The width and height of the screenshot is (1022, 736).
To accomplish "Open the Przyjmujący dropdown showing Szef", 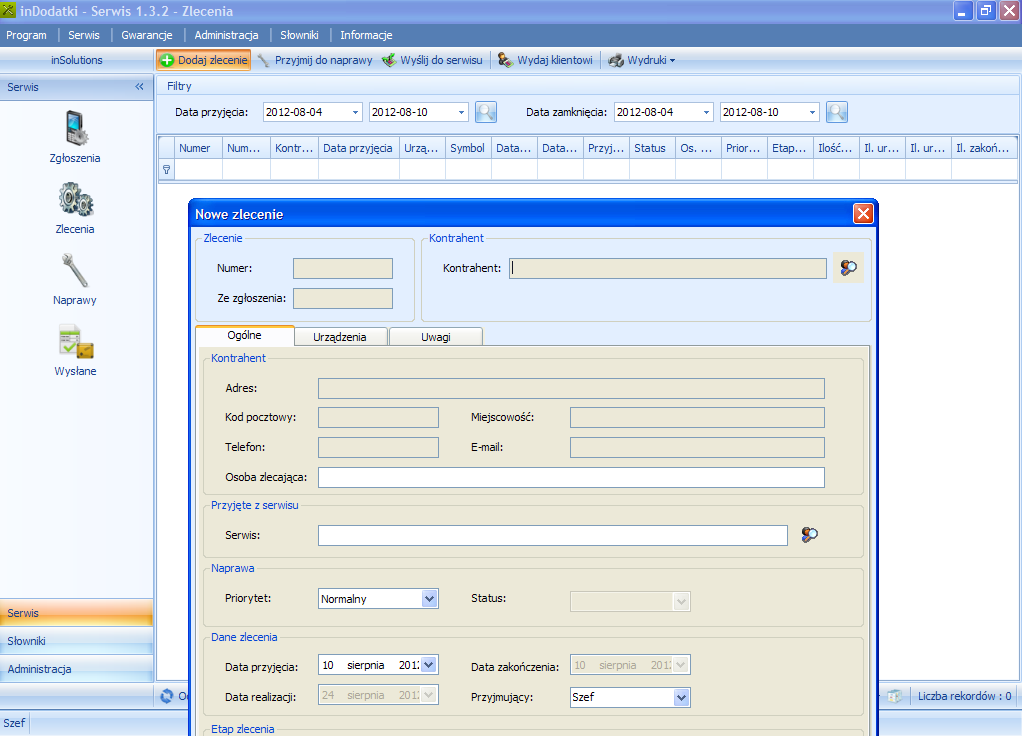I will point(681,698).
